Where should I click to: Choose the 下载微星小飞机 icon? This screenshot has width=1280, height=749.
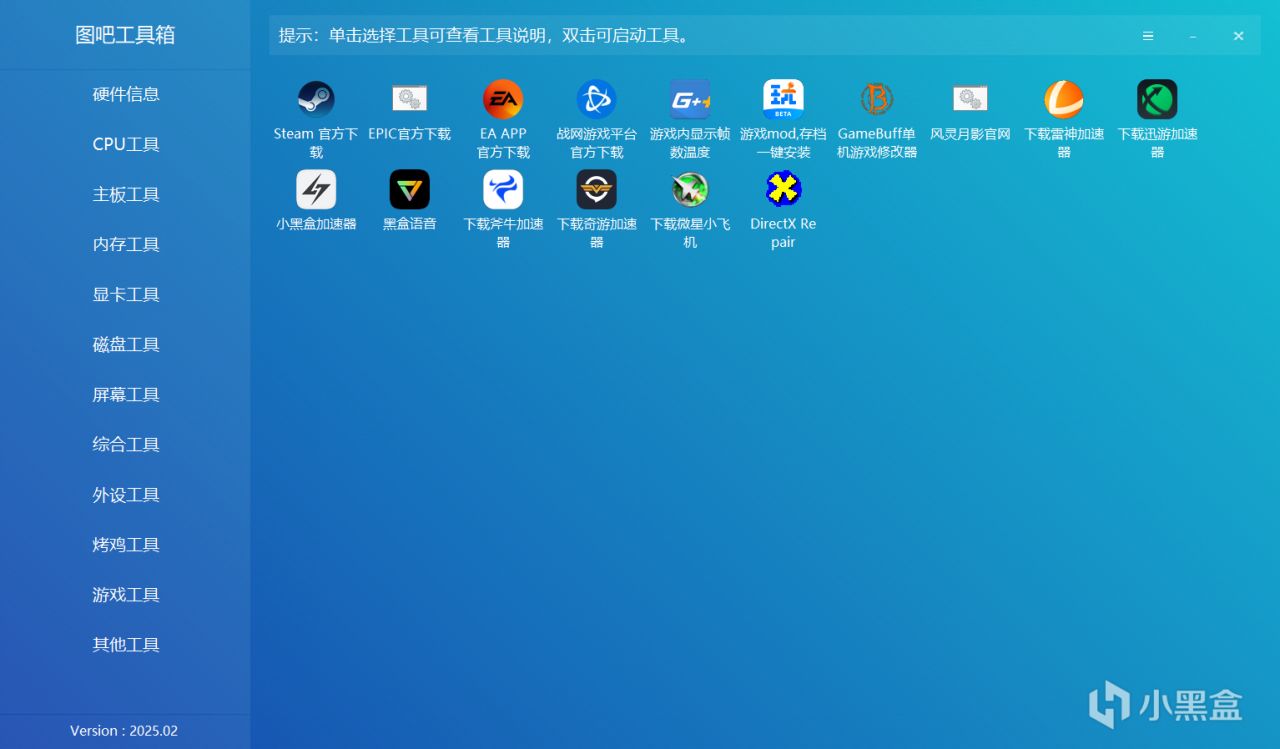click(690, 189)
